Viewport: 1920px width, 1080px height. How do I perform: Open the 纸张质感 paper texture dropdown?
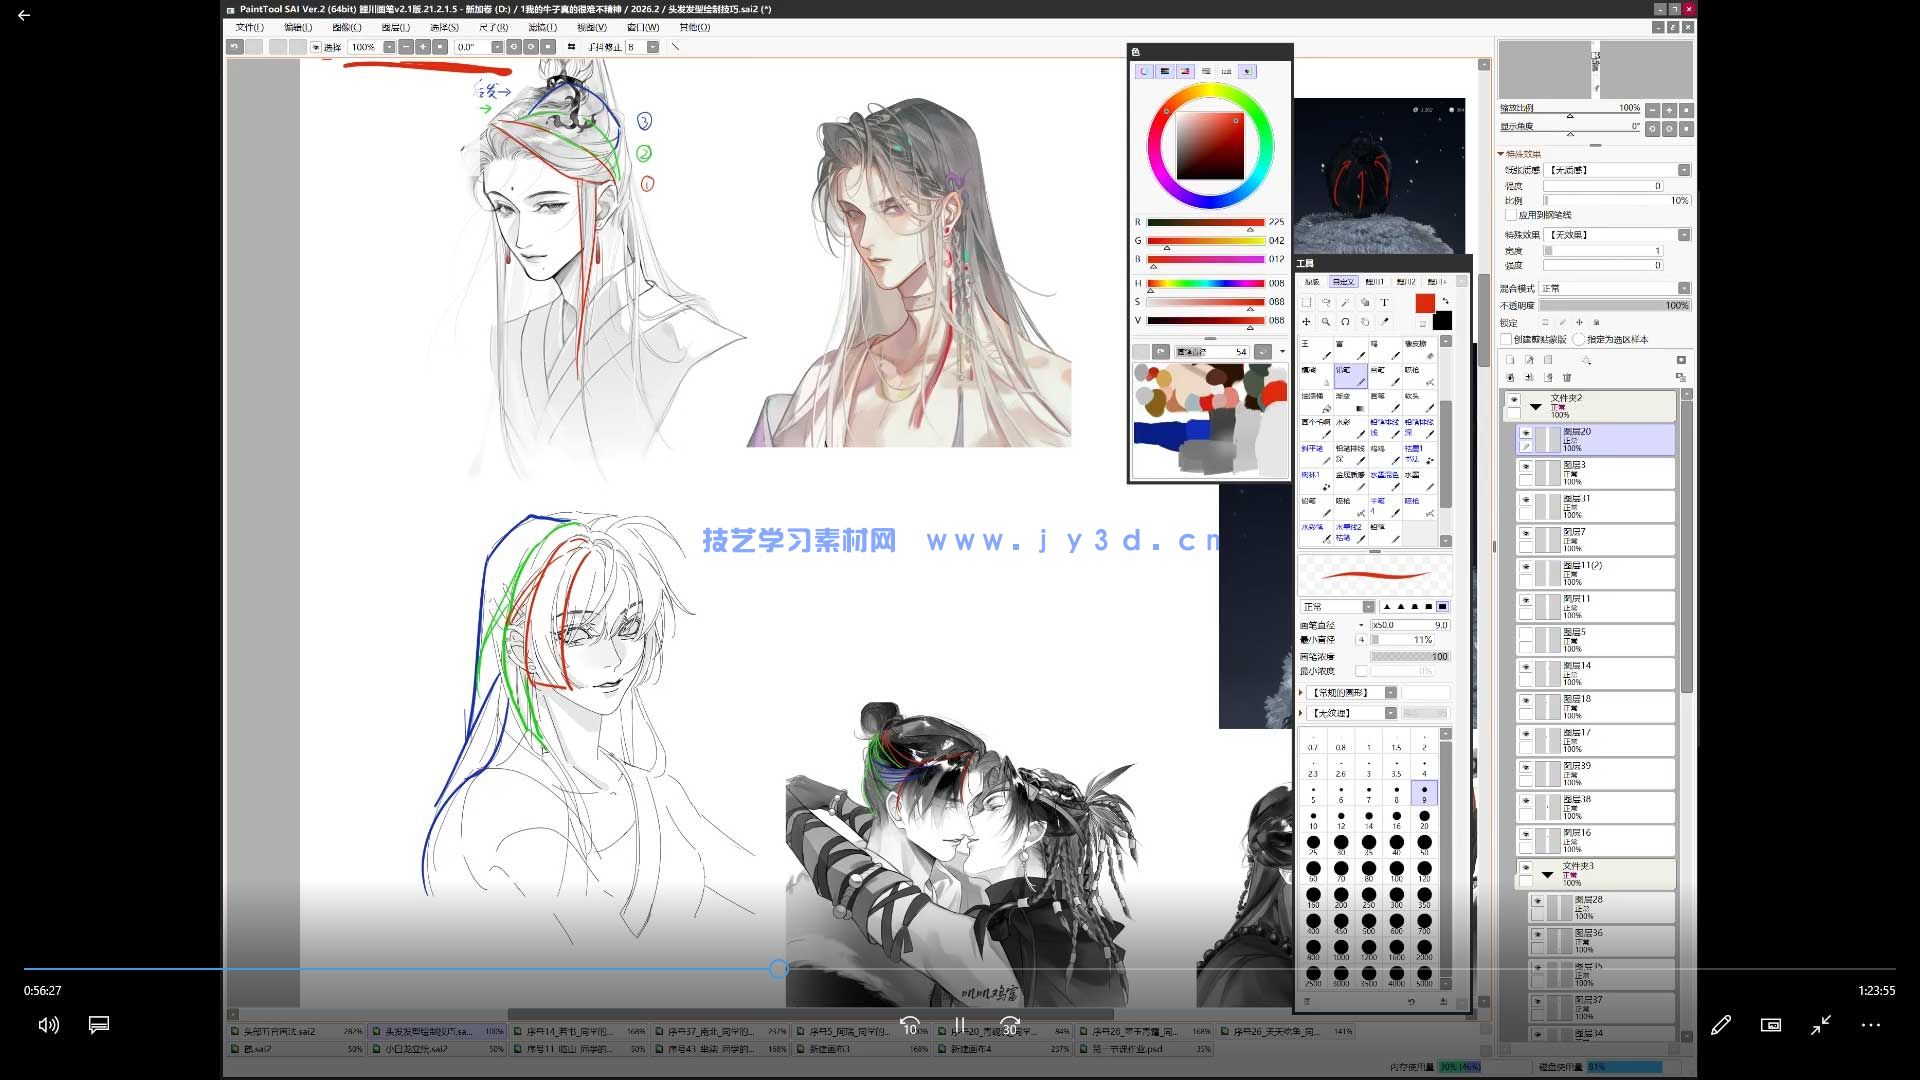1684,170
